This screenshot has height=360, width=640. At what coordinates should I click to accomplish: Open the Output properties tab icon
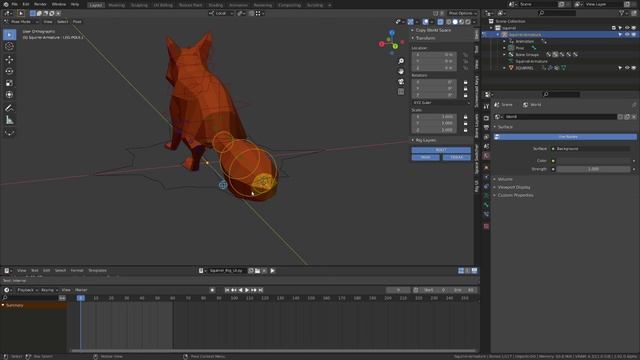click(x=486, y=127)
